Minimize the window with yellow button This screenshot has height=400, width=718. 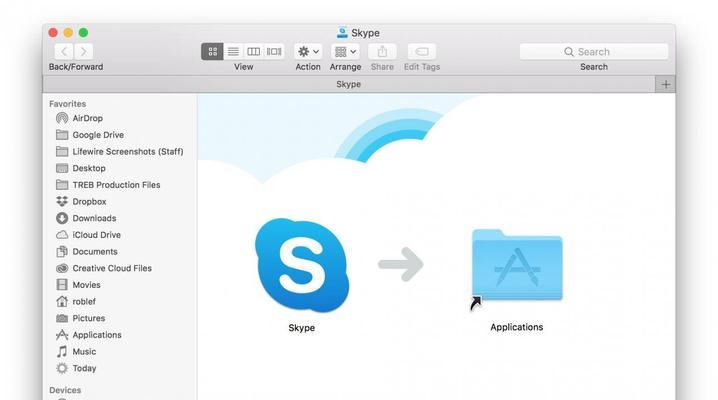[x=68, y=32]
